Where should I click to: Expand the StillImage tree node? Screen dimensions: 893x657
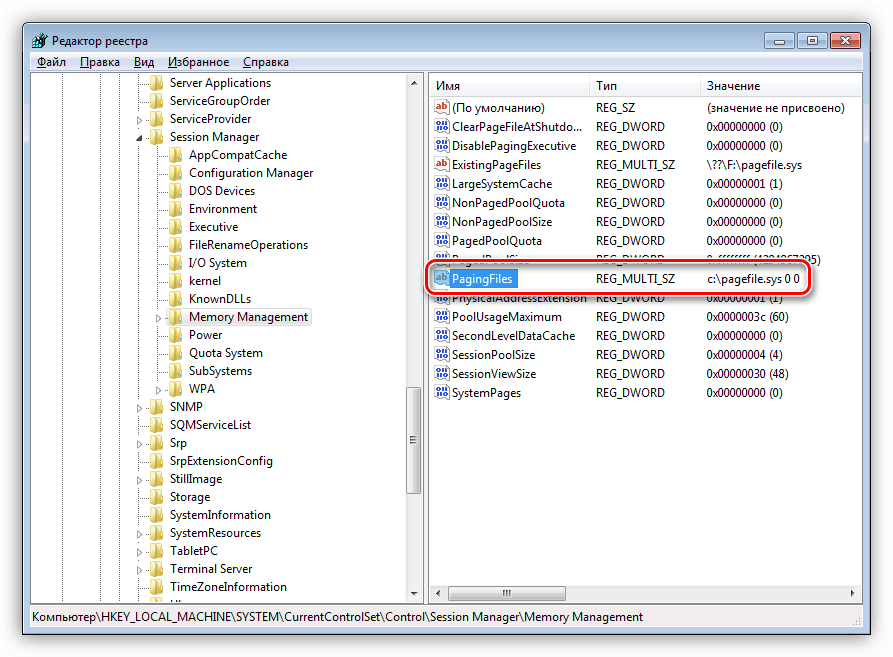[x=140, y=480]
